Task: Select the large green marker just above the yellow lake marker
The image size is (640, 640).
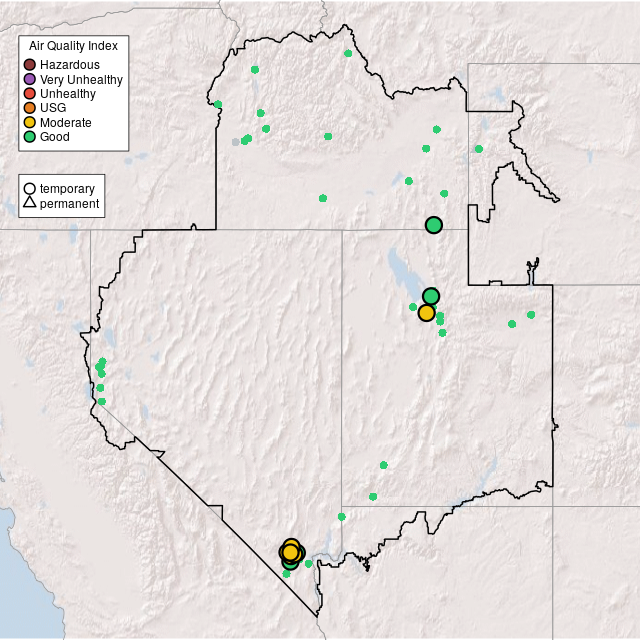Action: (x=431, y=296)
